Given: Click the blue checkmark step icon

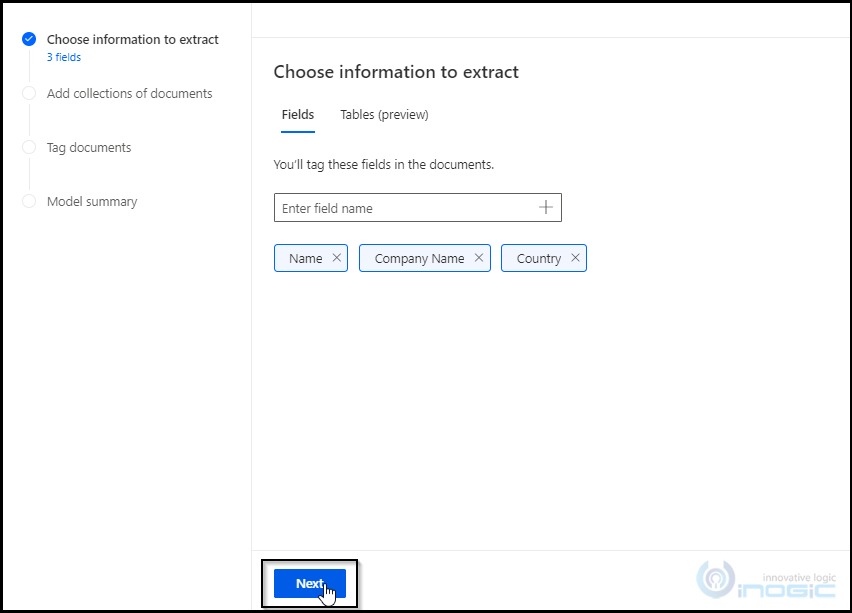Looking at the screenshot, I should point(29,40).
